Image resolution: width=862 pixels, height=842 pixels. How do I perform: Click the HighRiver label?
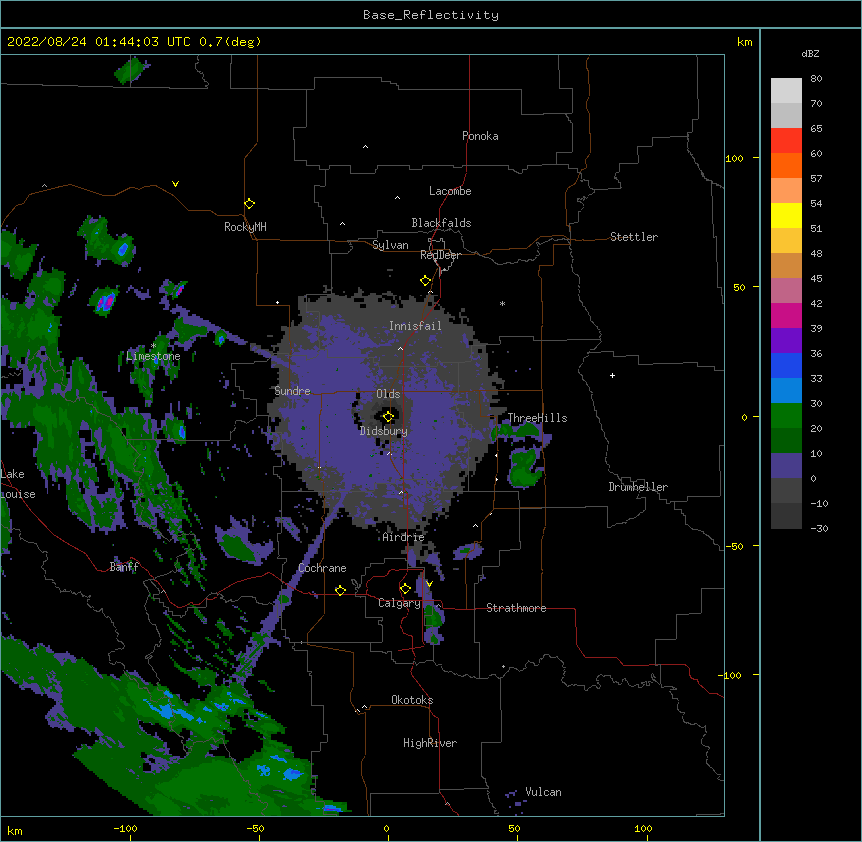click(x=430, y=744)
